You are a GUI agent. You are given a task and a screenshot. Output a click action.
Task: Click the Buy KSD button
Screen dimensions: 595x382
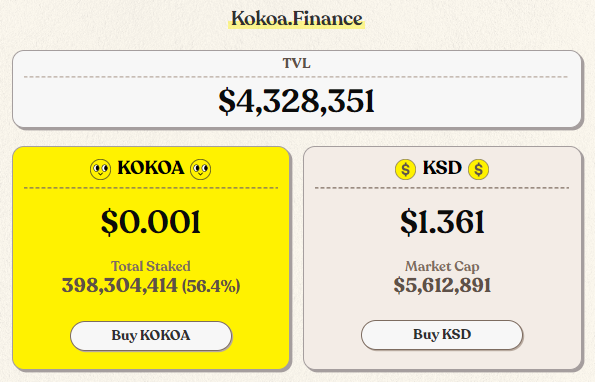[x=442, y=335]
